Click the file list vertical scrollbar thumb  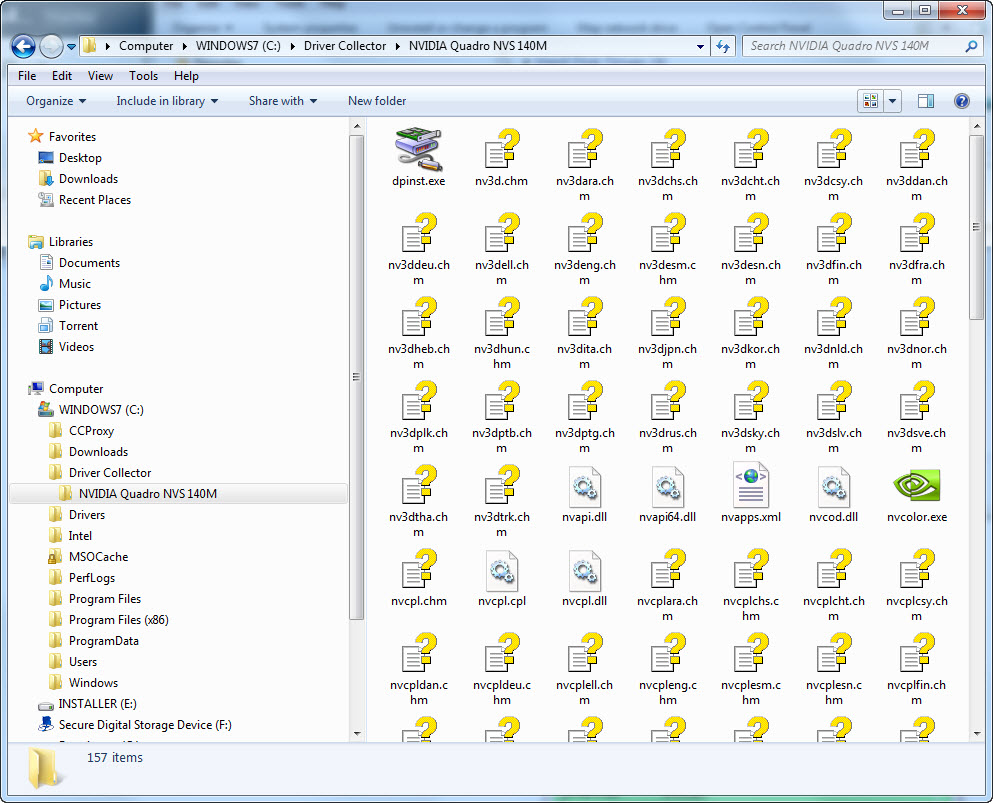click(x=976, y=226)
